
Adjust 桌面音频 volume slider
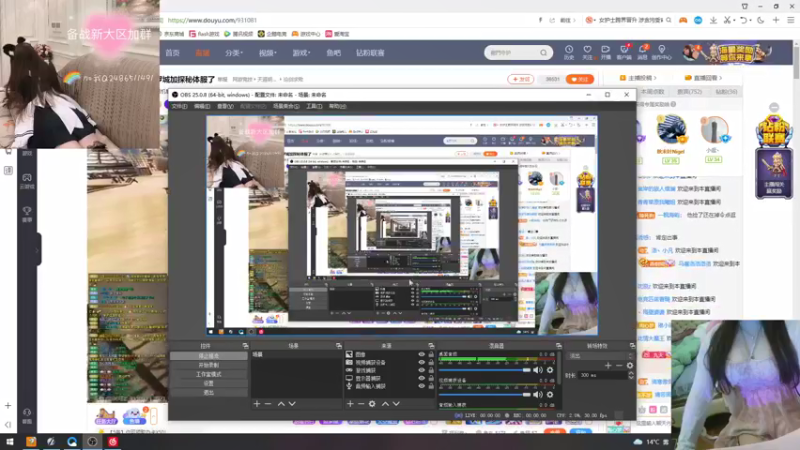[x=485, y=370]
